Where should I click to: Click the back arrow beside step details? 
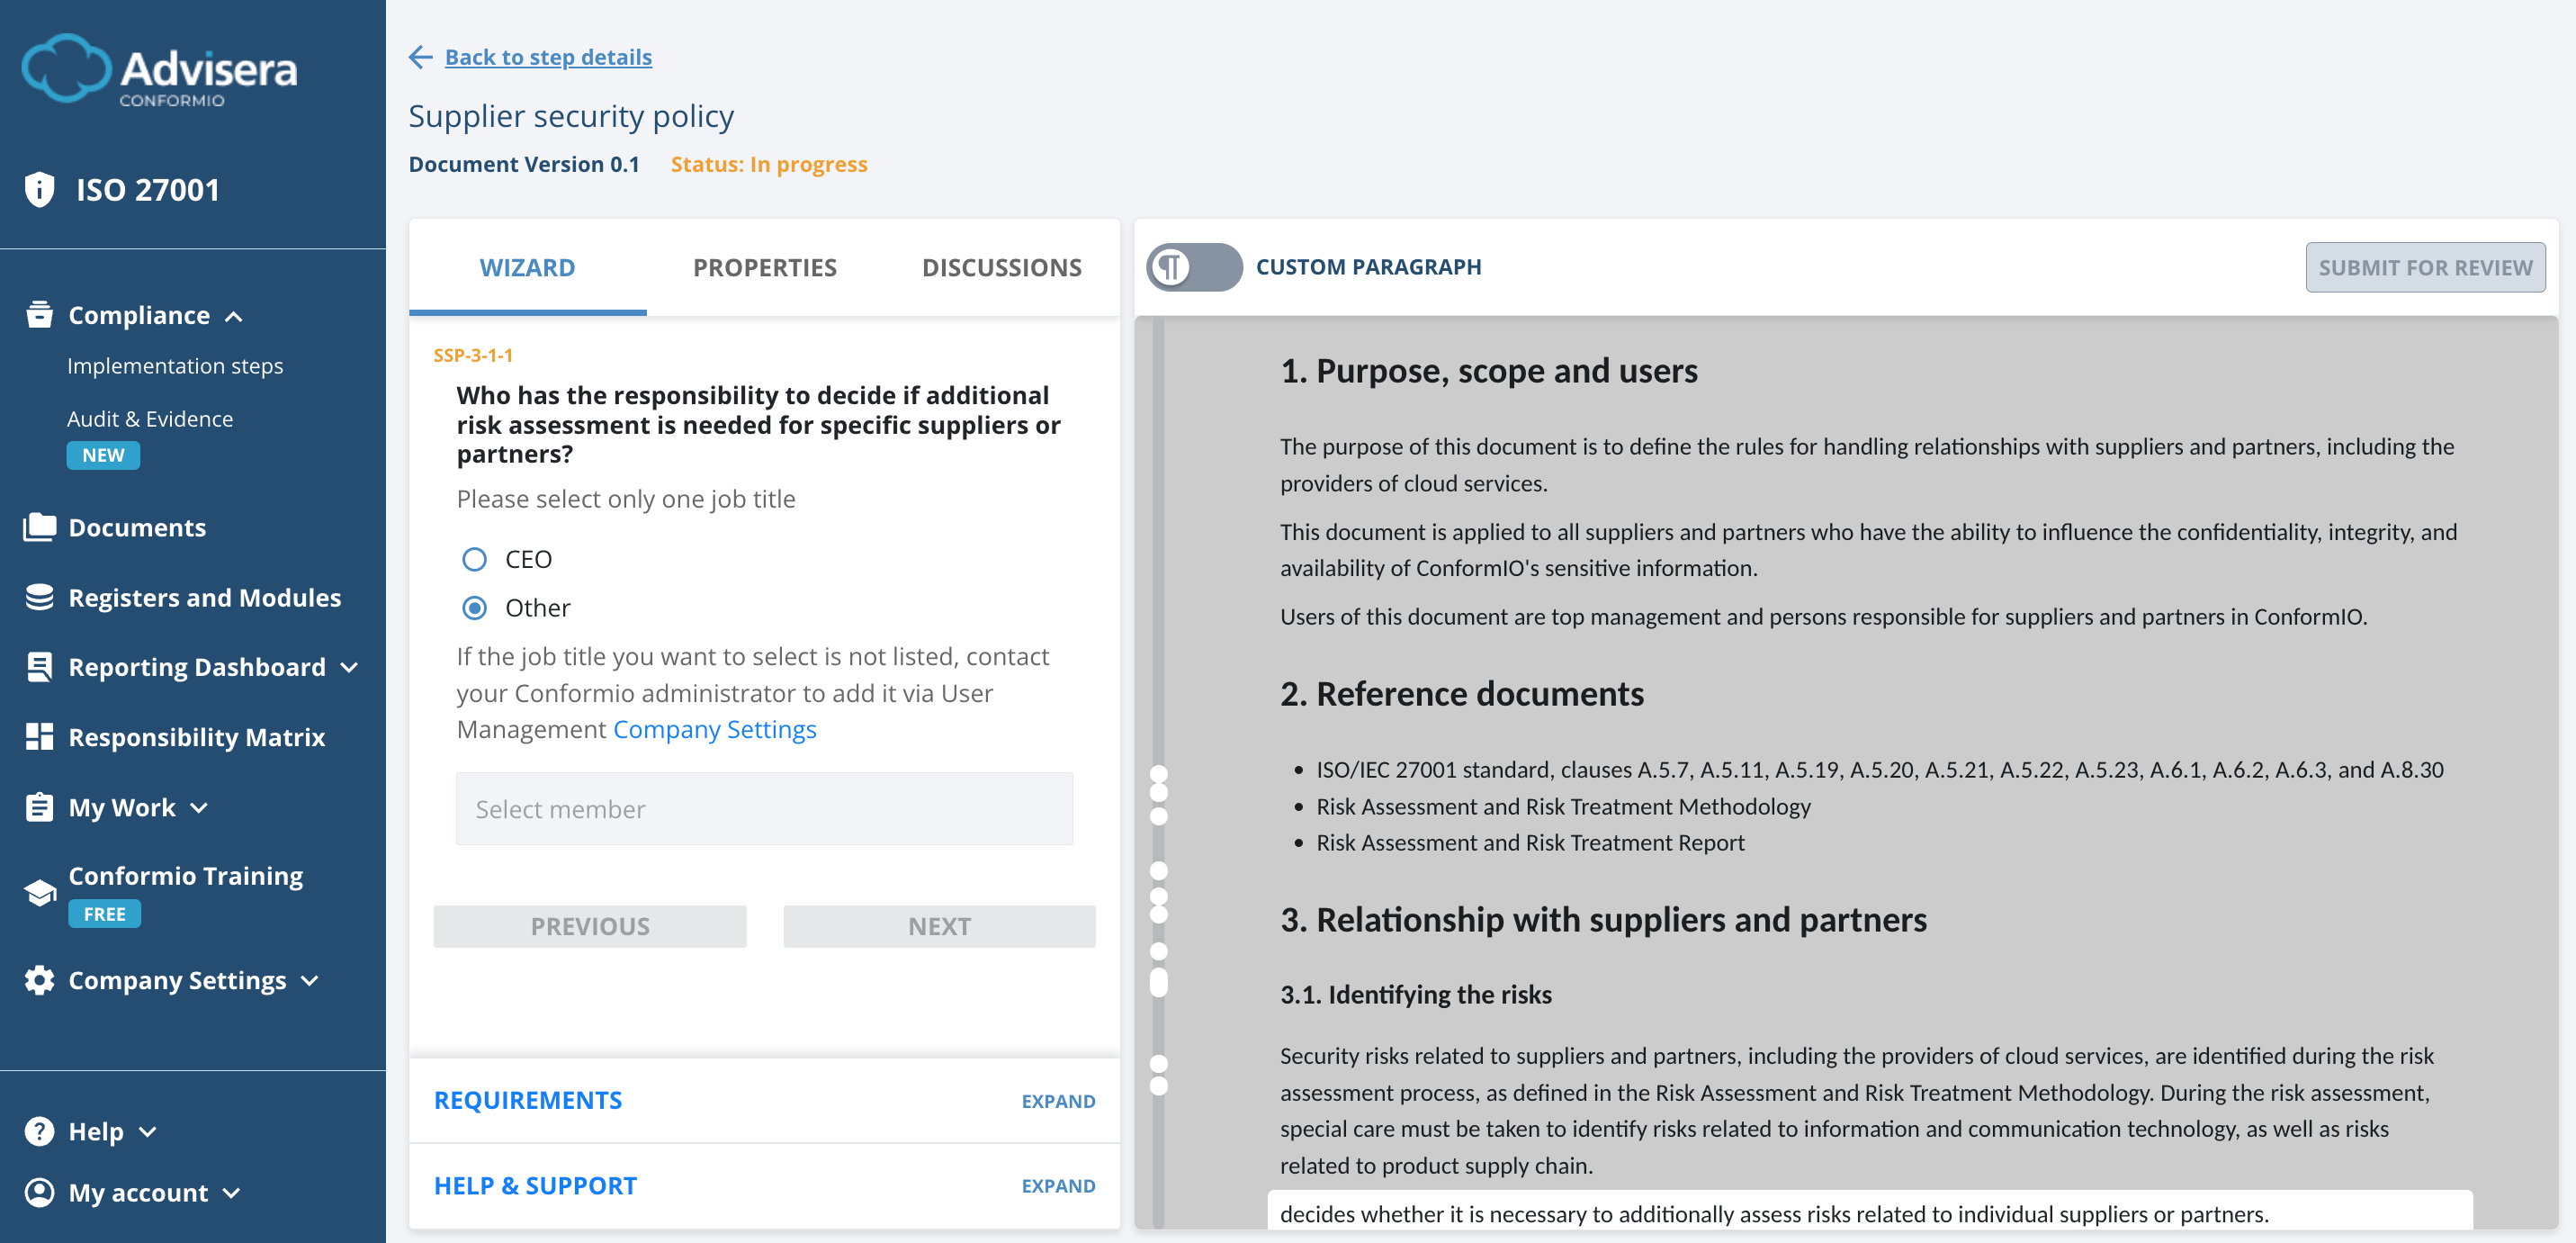[x=420, y=57]
